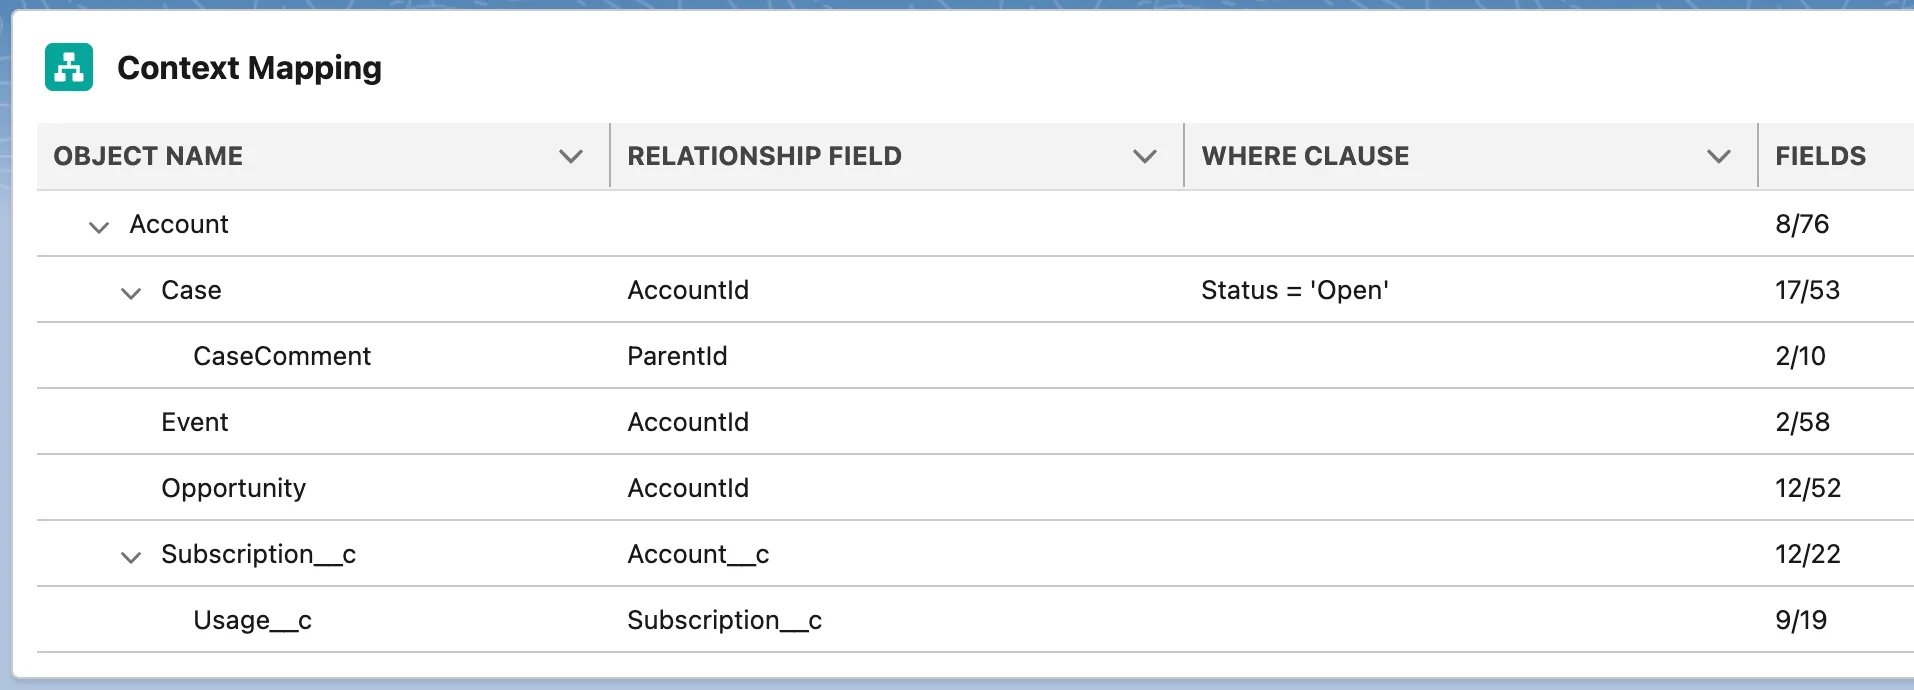Screen dimensions: 1914x690
Task: Click the FIELDS column header
Action: (1821, 156)
